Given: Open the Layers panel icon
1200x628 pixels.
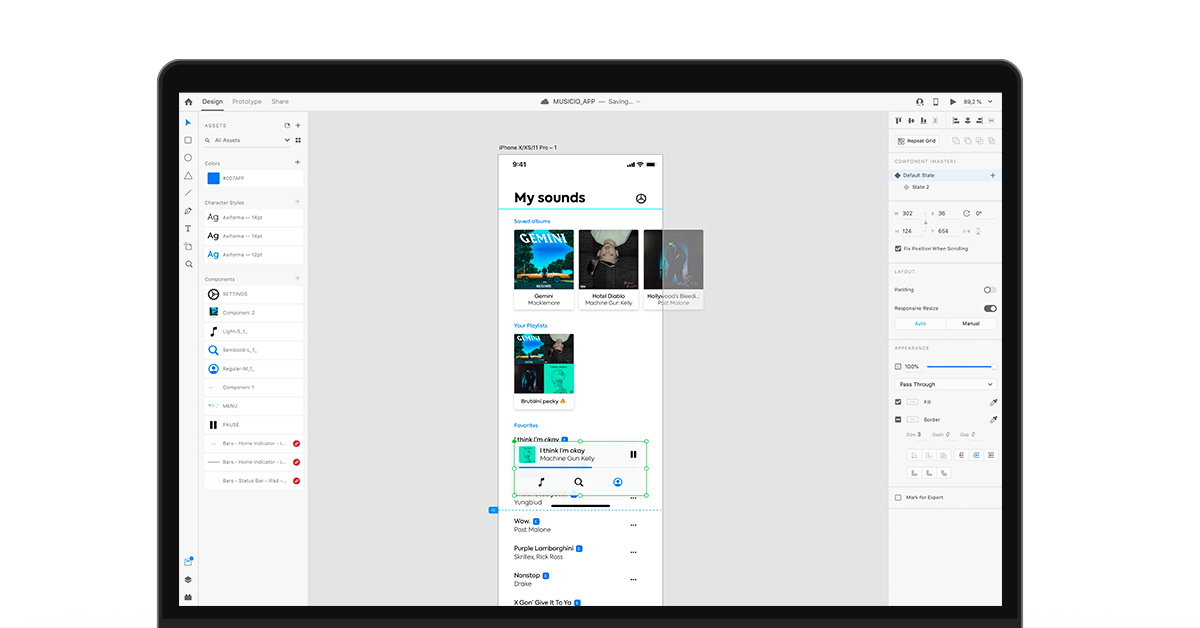Looking at the screenshot, I should 188,580.
